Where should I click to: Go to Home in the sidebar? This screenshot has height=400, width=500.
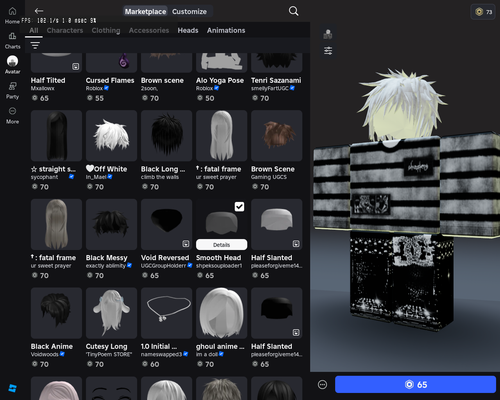(12, 15)
